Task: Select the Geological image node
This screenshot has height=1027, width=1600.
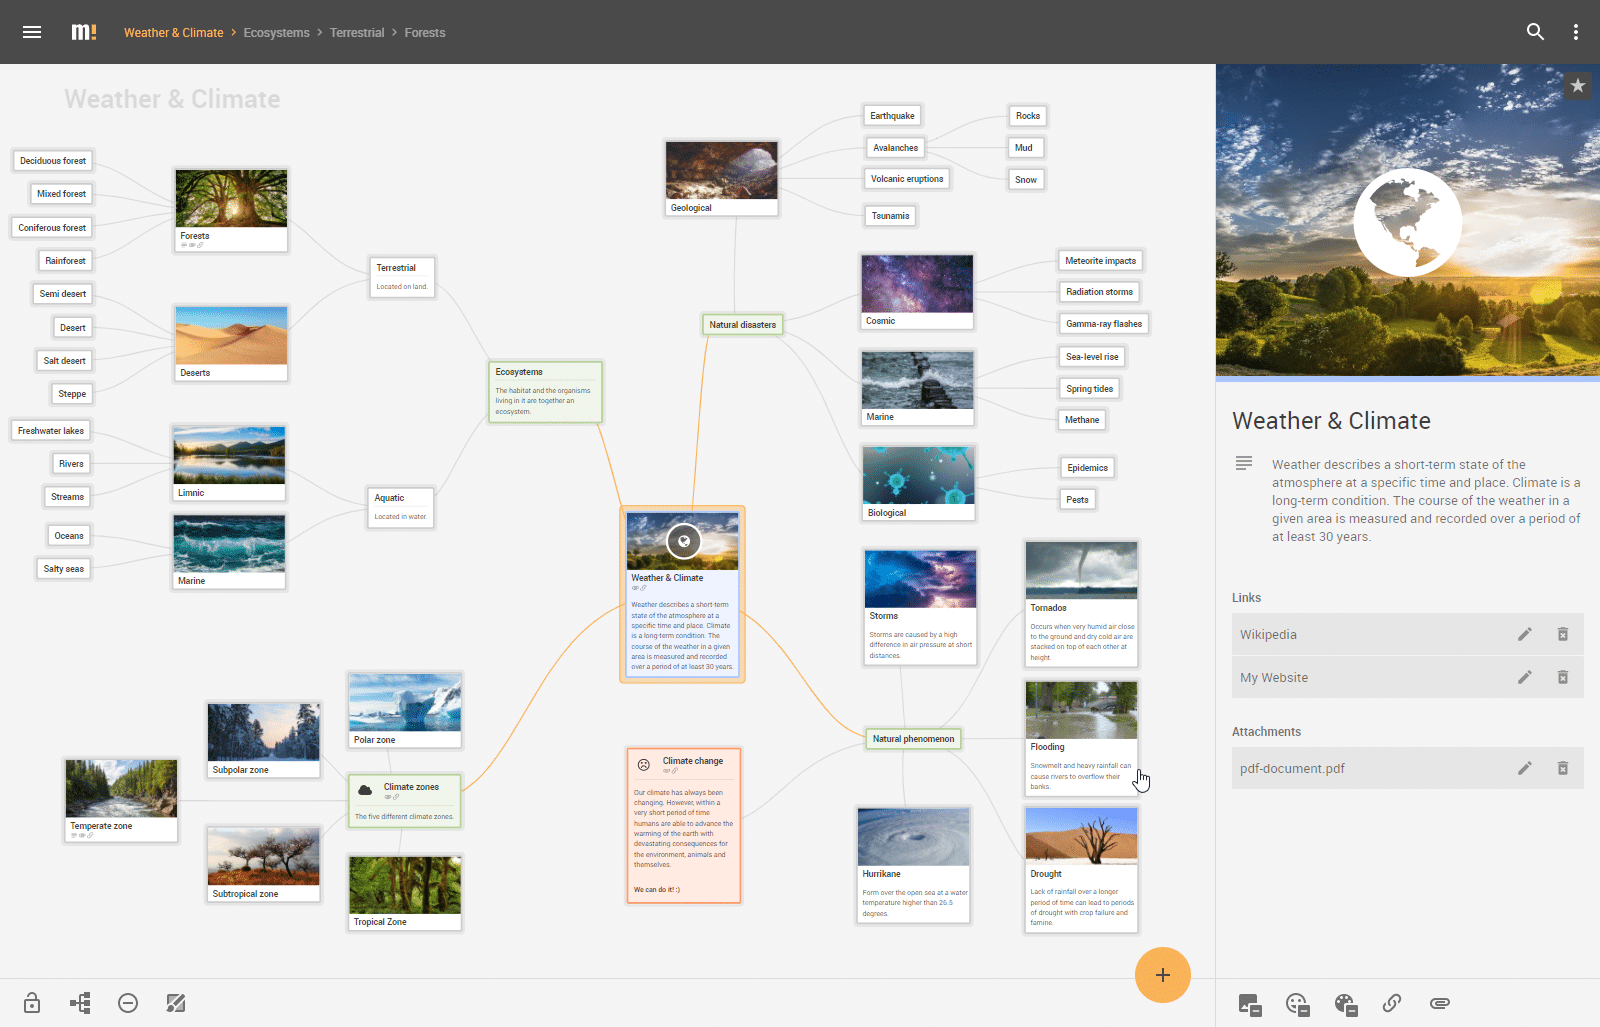Action: [x=721, y=178]
